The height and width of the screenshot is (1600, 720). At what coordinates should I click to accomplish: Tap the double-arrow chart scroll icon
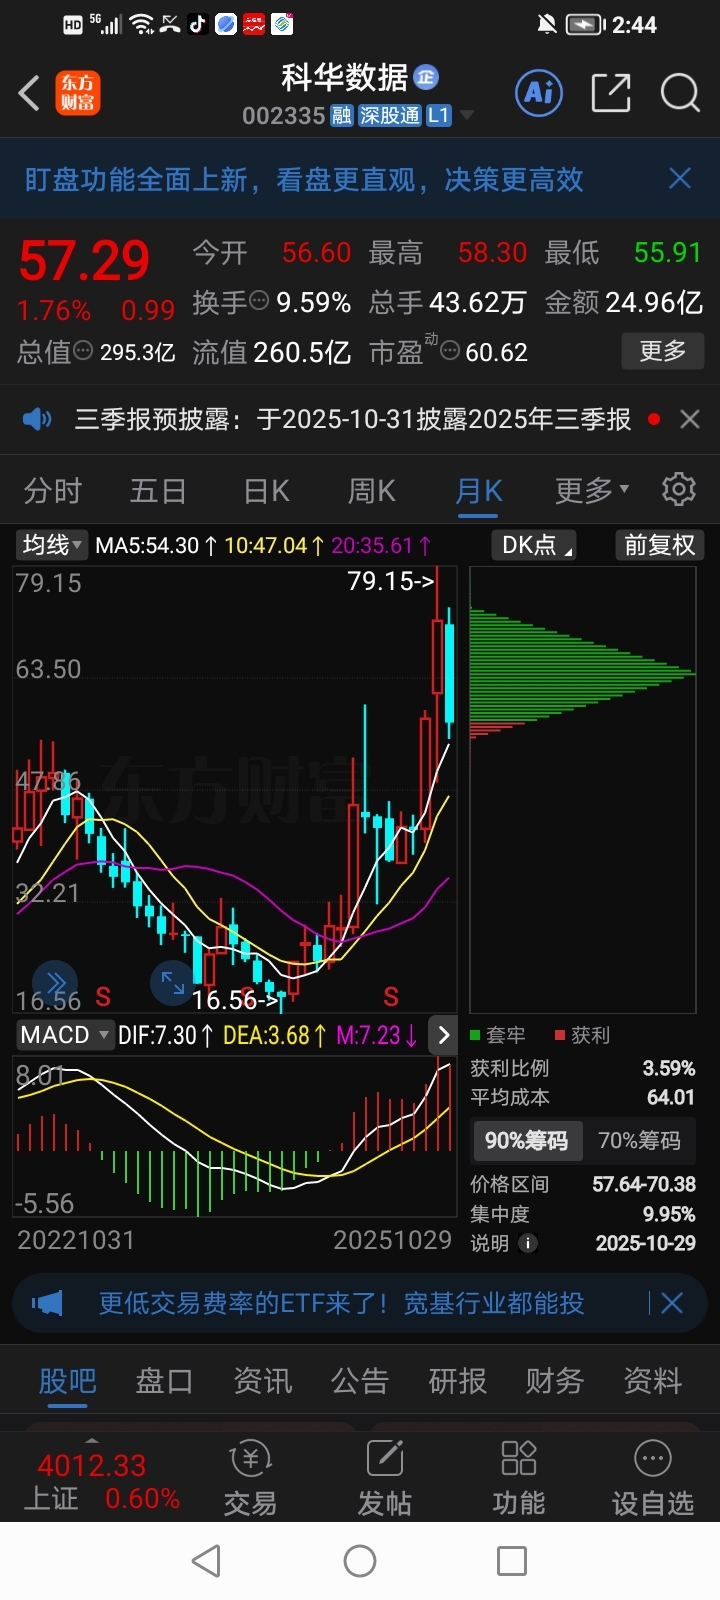55,983
